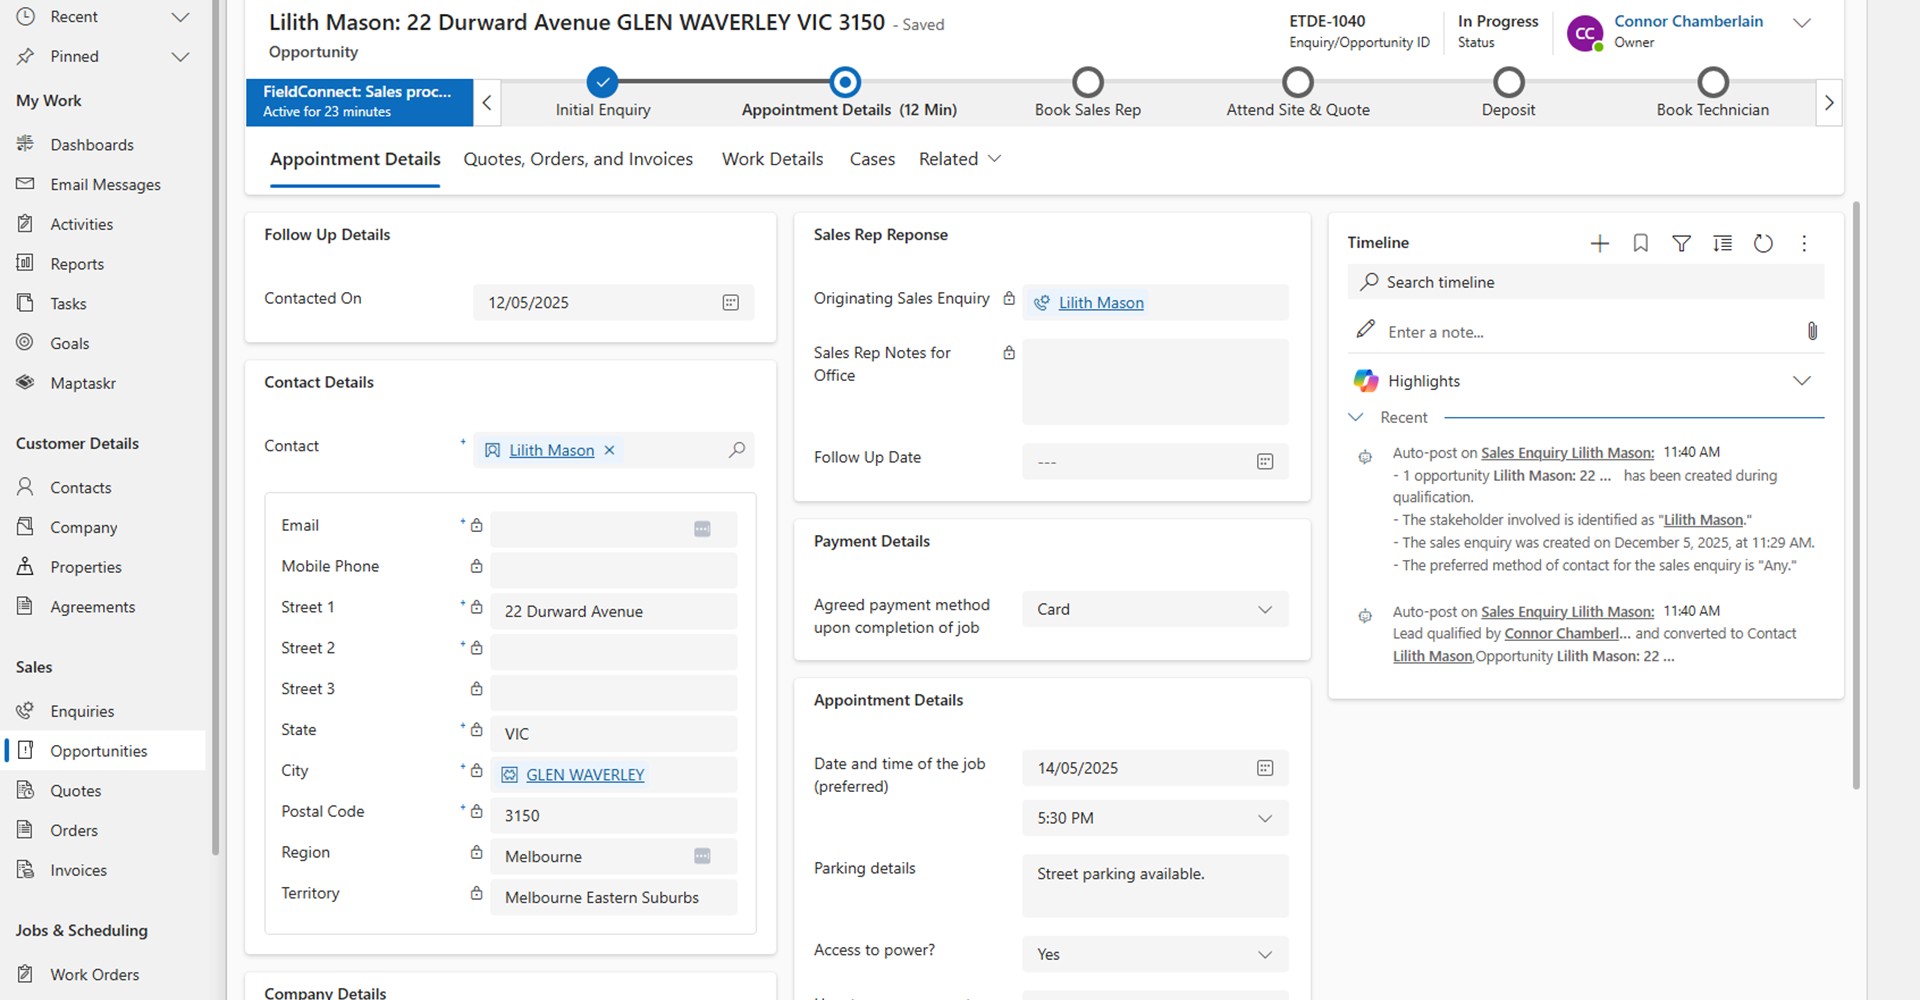Switch to Work Details tab
1920x1000 pixels.
[773, 159]
